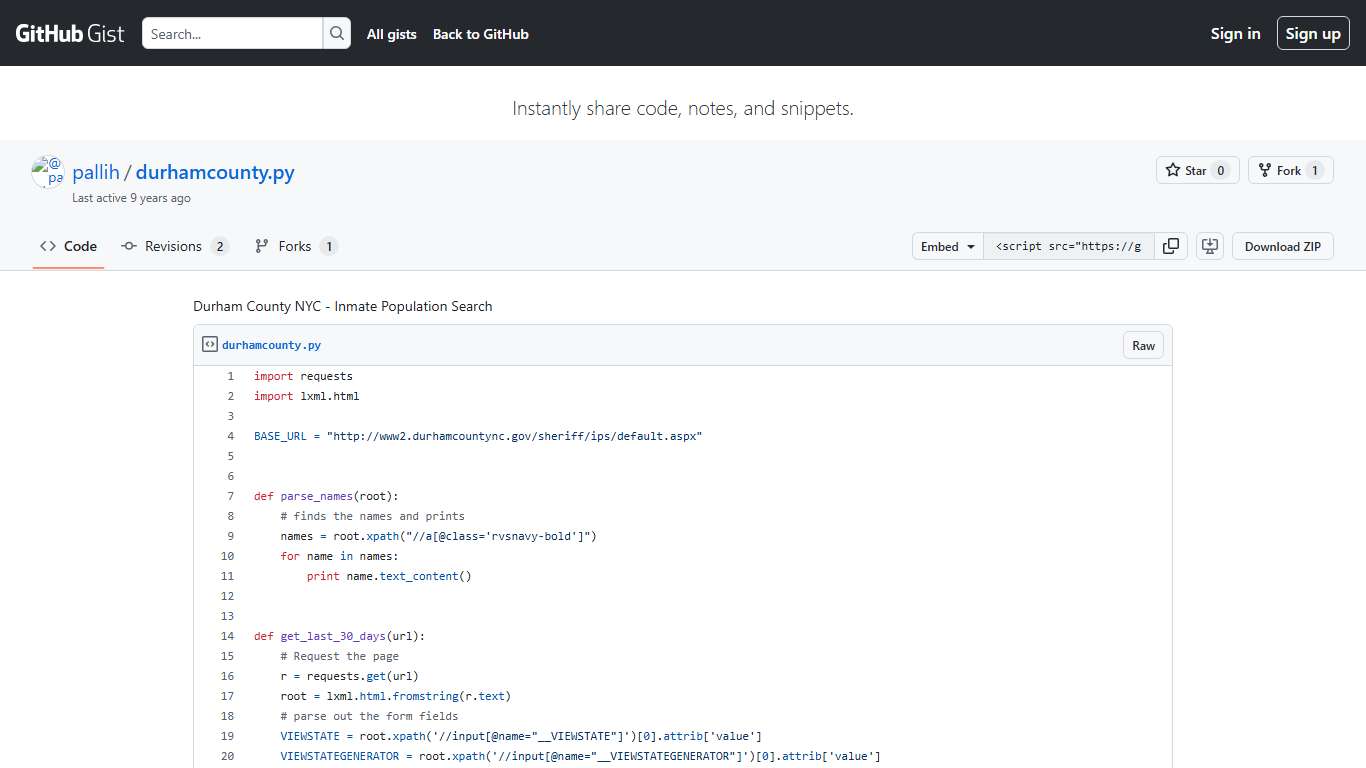Click the Fork icon on the Fork button

[x=1264, y=170]
